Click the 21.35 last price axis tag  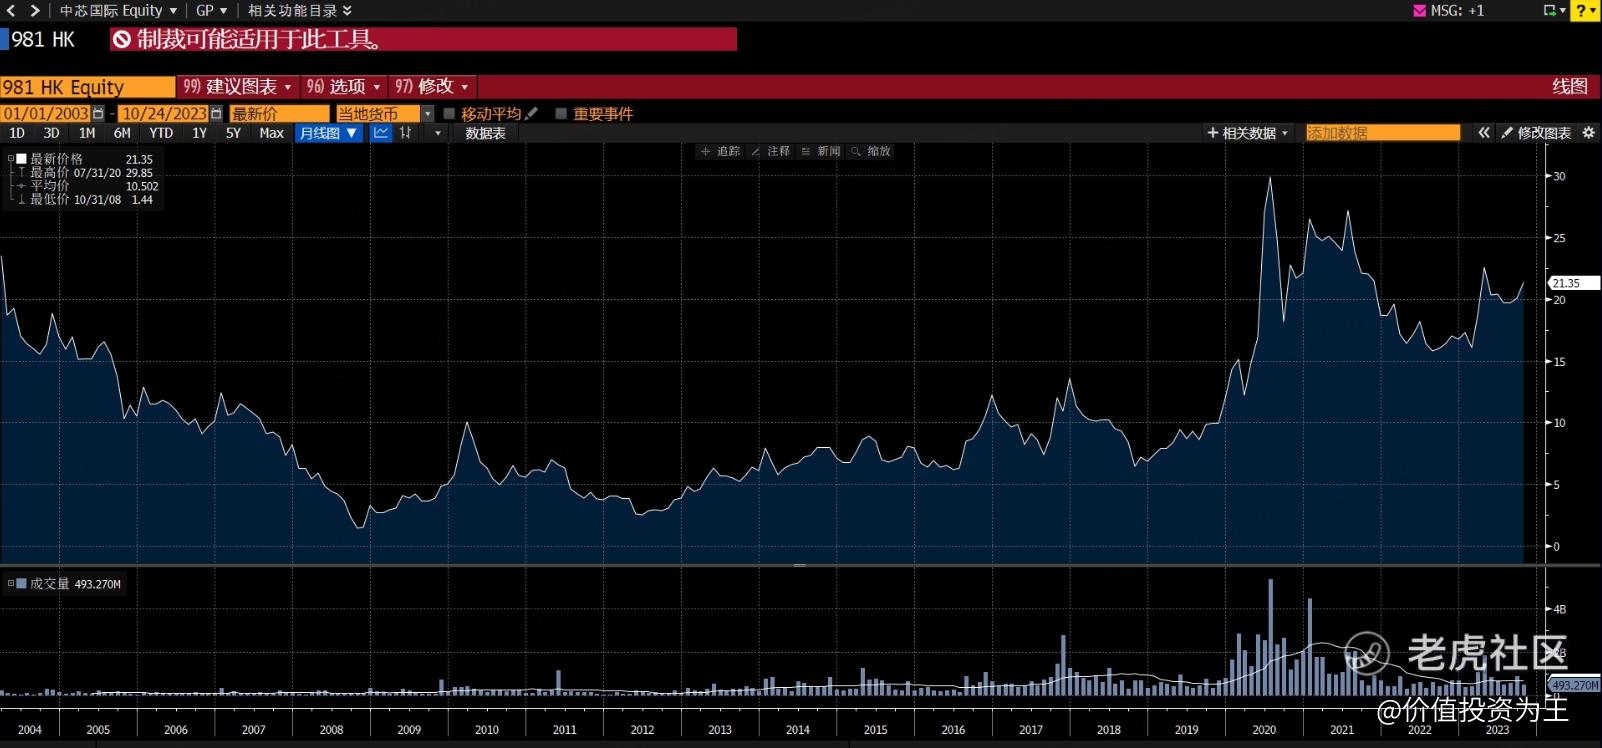pos(1573,283)
